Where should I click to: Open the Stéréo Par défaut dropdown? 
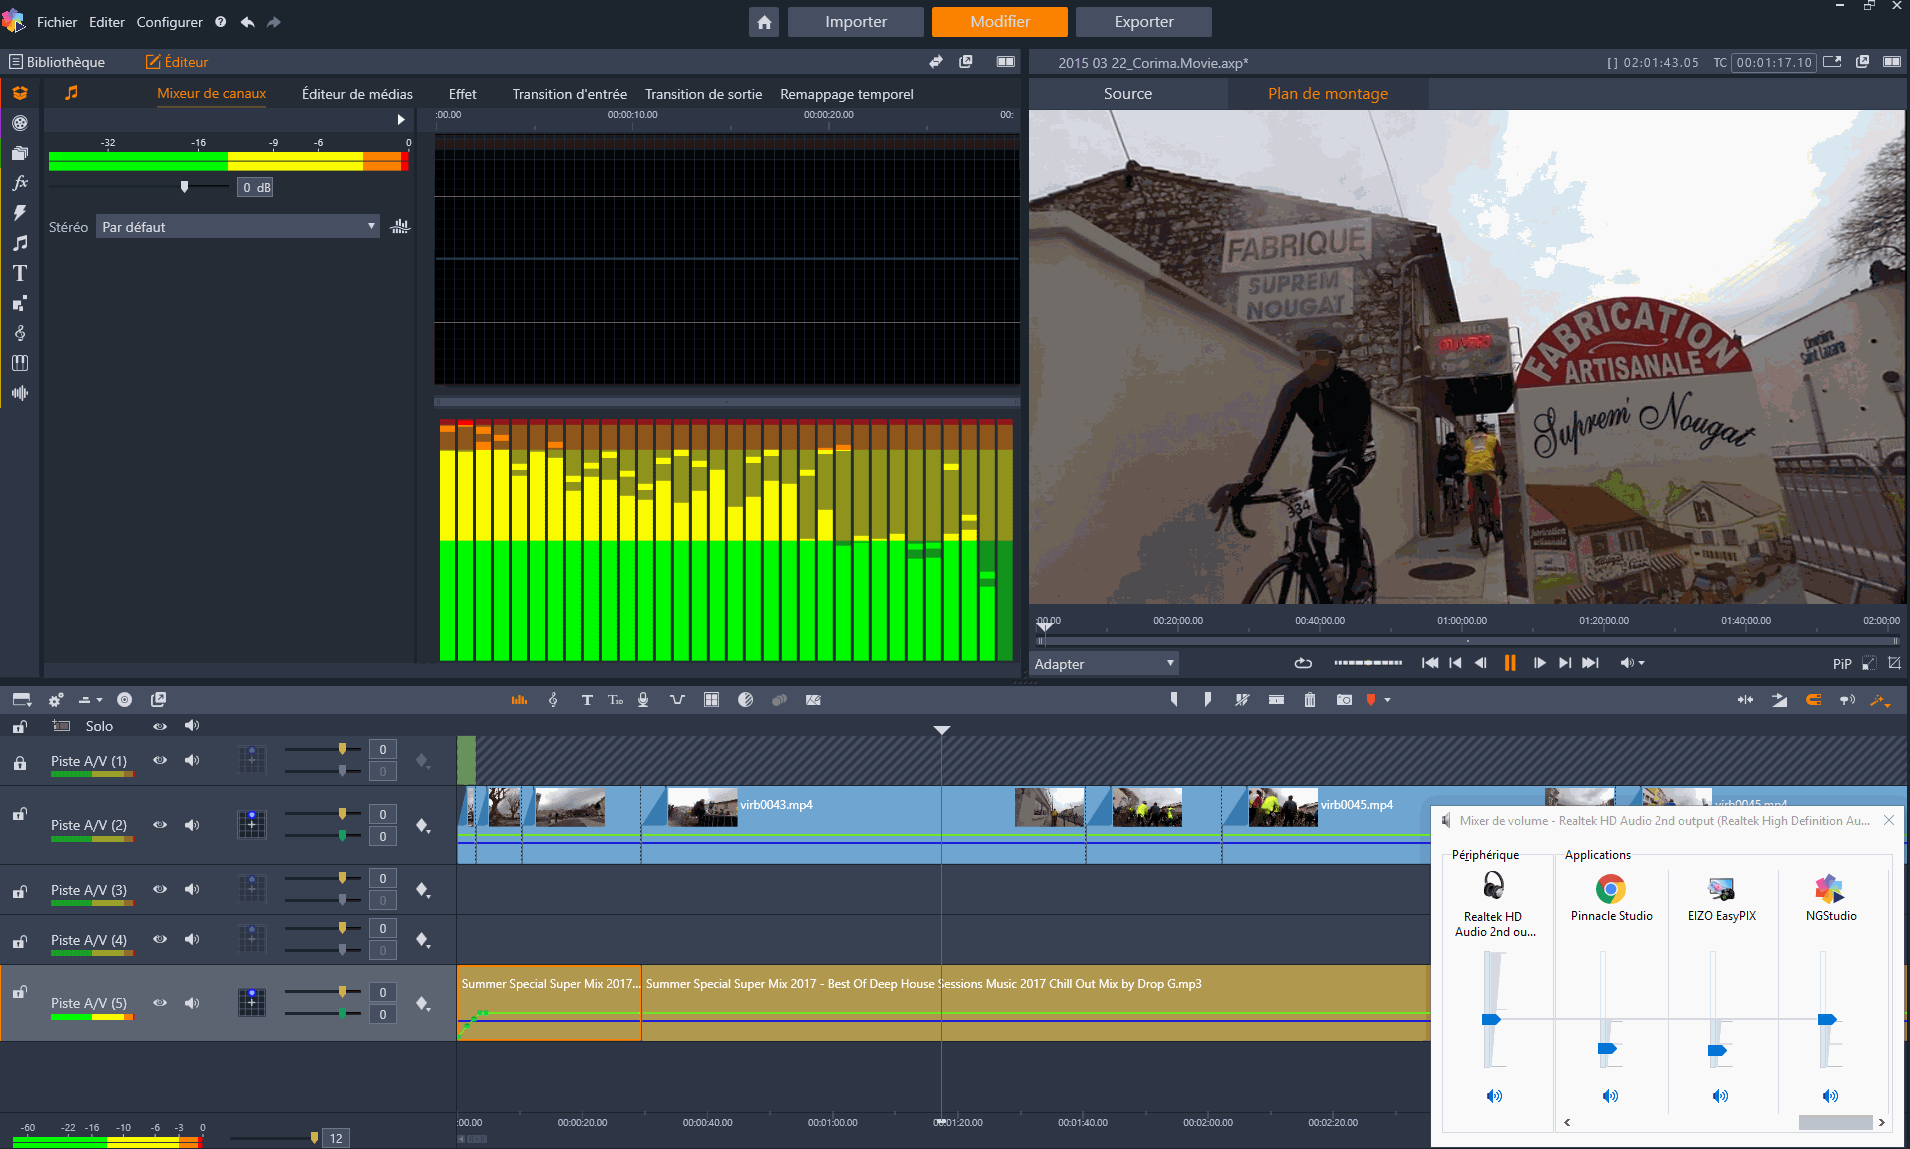click(238, 227)
